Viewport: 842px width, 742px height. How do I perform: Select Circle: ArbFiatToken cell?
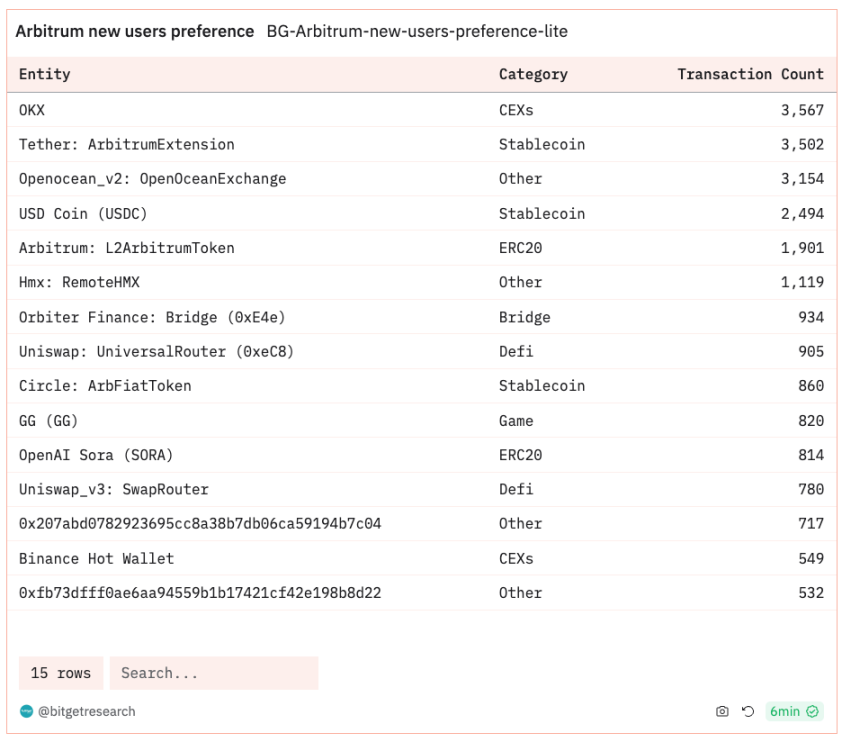(x=105, y=386)
